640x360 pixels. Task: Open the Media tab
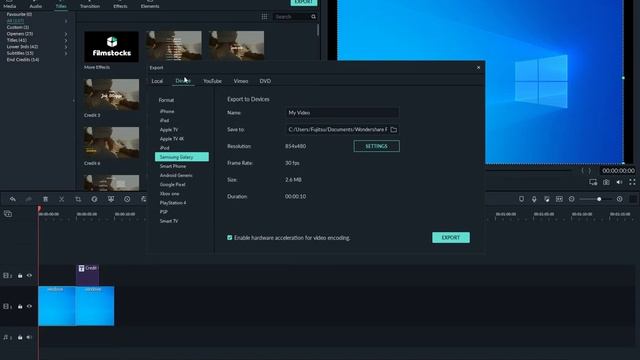pos(9,5)
